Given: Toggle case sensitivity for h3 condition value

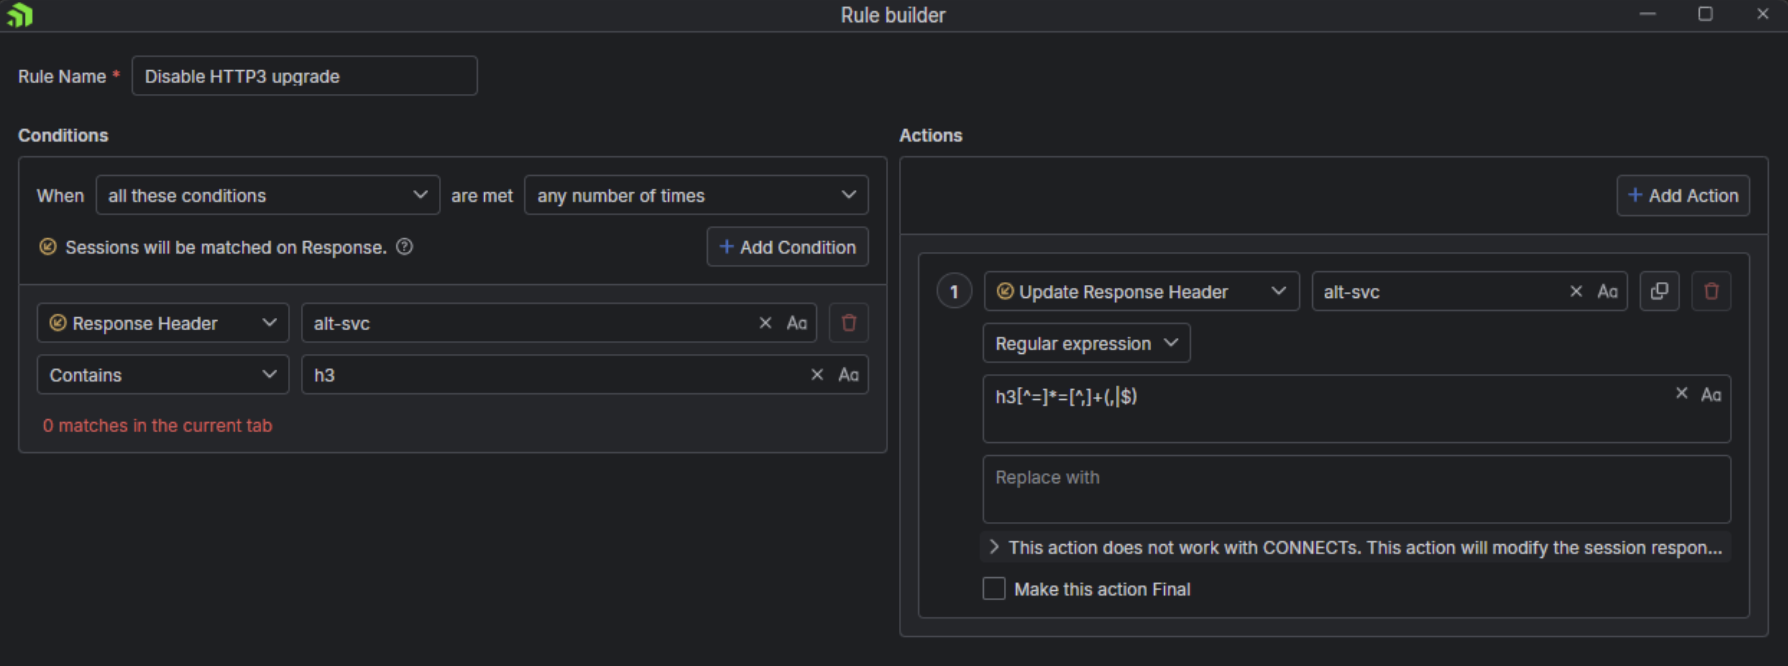Looking at the screenshot, I should coord(848,375).
